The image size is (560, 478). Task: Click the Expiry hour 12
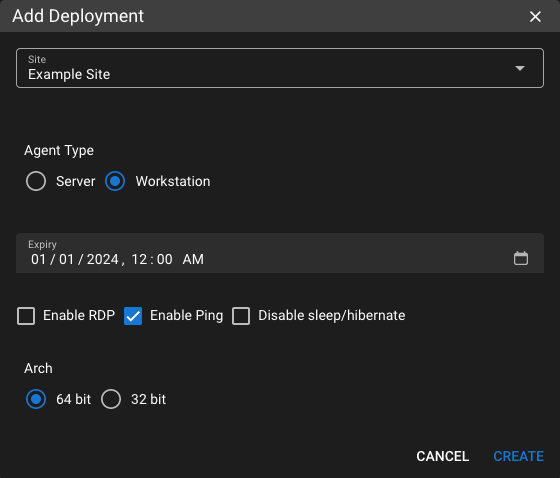pos(139,259)
